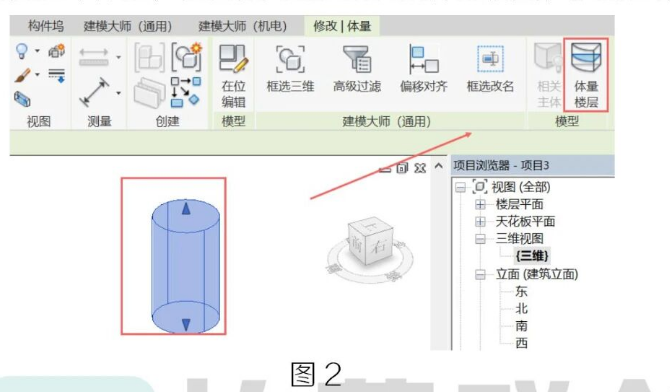The width and height of the screenshot is (670, 392).
Task: Open the 南 elevation view
Action: [x=521, y=326]
